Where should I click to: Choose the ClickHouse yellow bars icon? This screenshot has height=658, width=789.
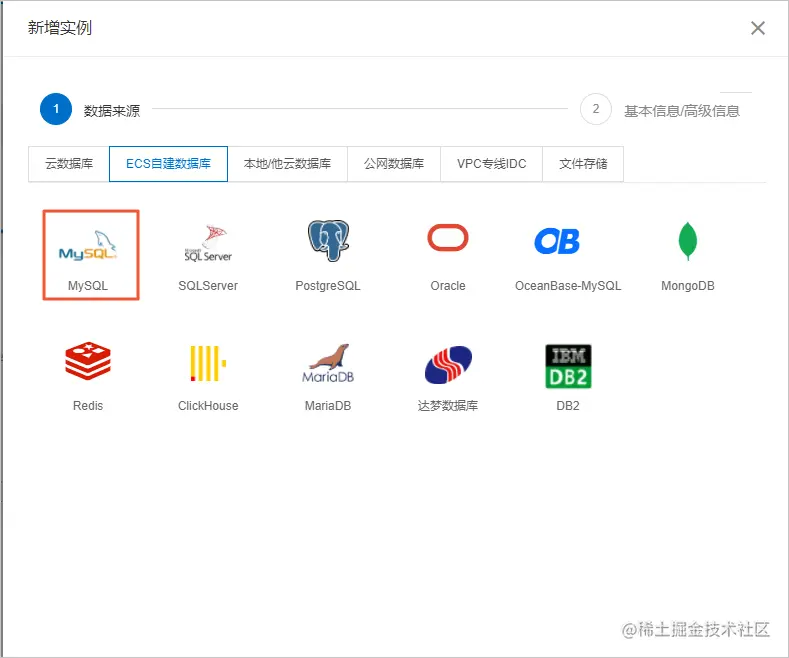click(208, 363)
